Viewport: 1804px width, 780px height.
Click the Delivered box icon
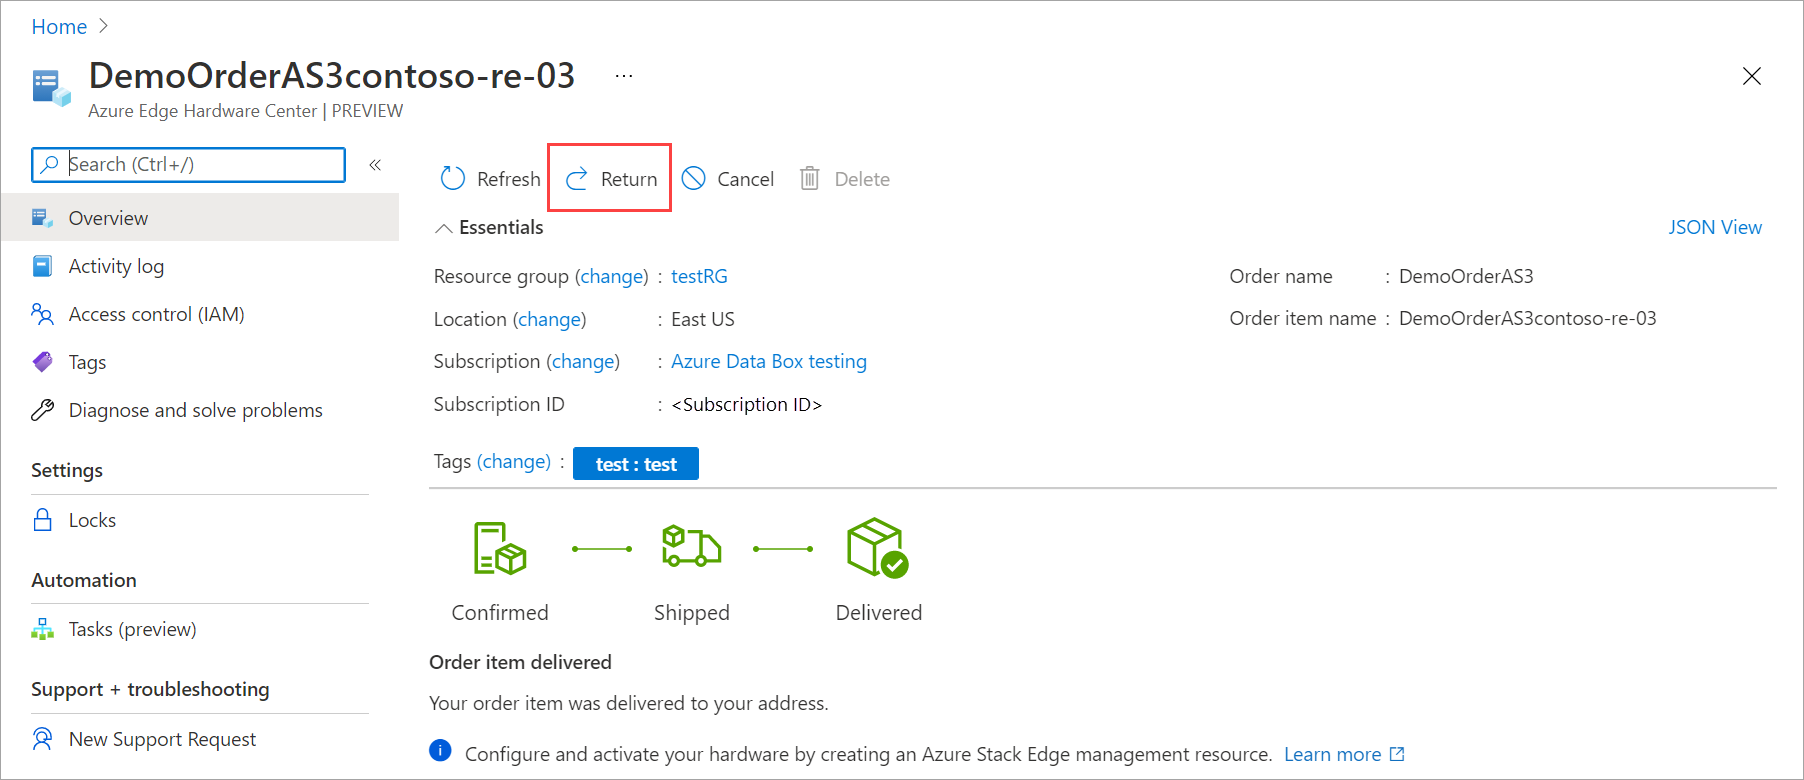click(x=877, y=548)
